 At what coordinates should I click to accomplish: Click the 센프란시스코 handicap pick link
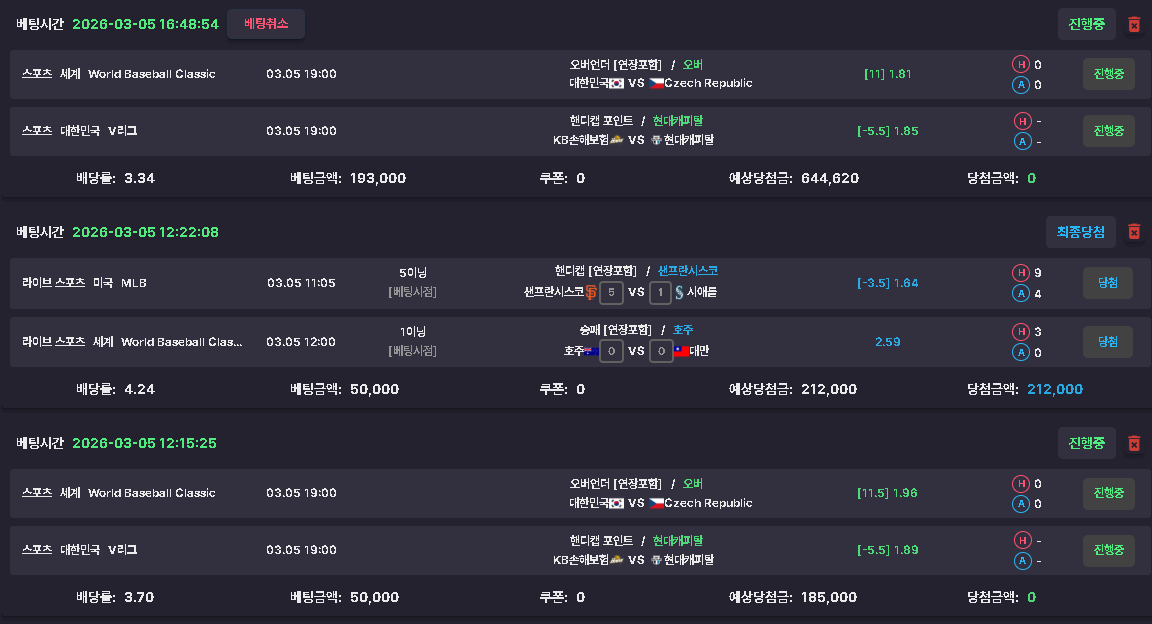pos(688,271)
